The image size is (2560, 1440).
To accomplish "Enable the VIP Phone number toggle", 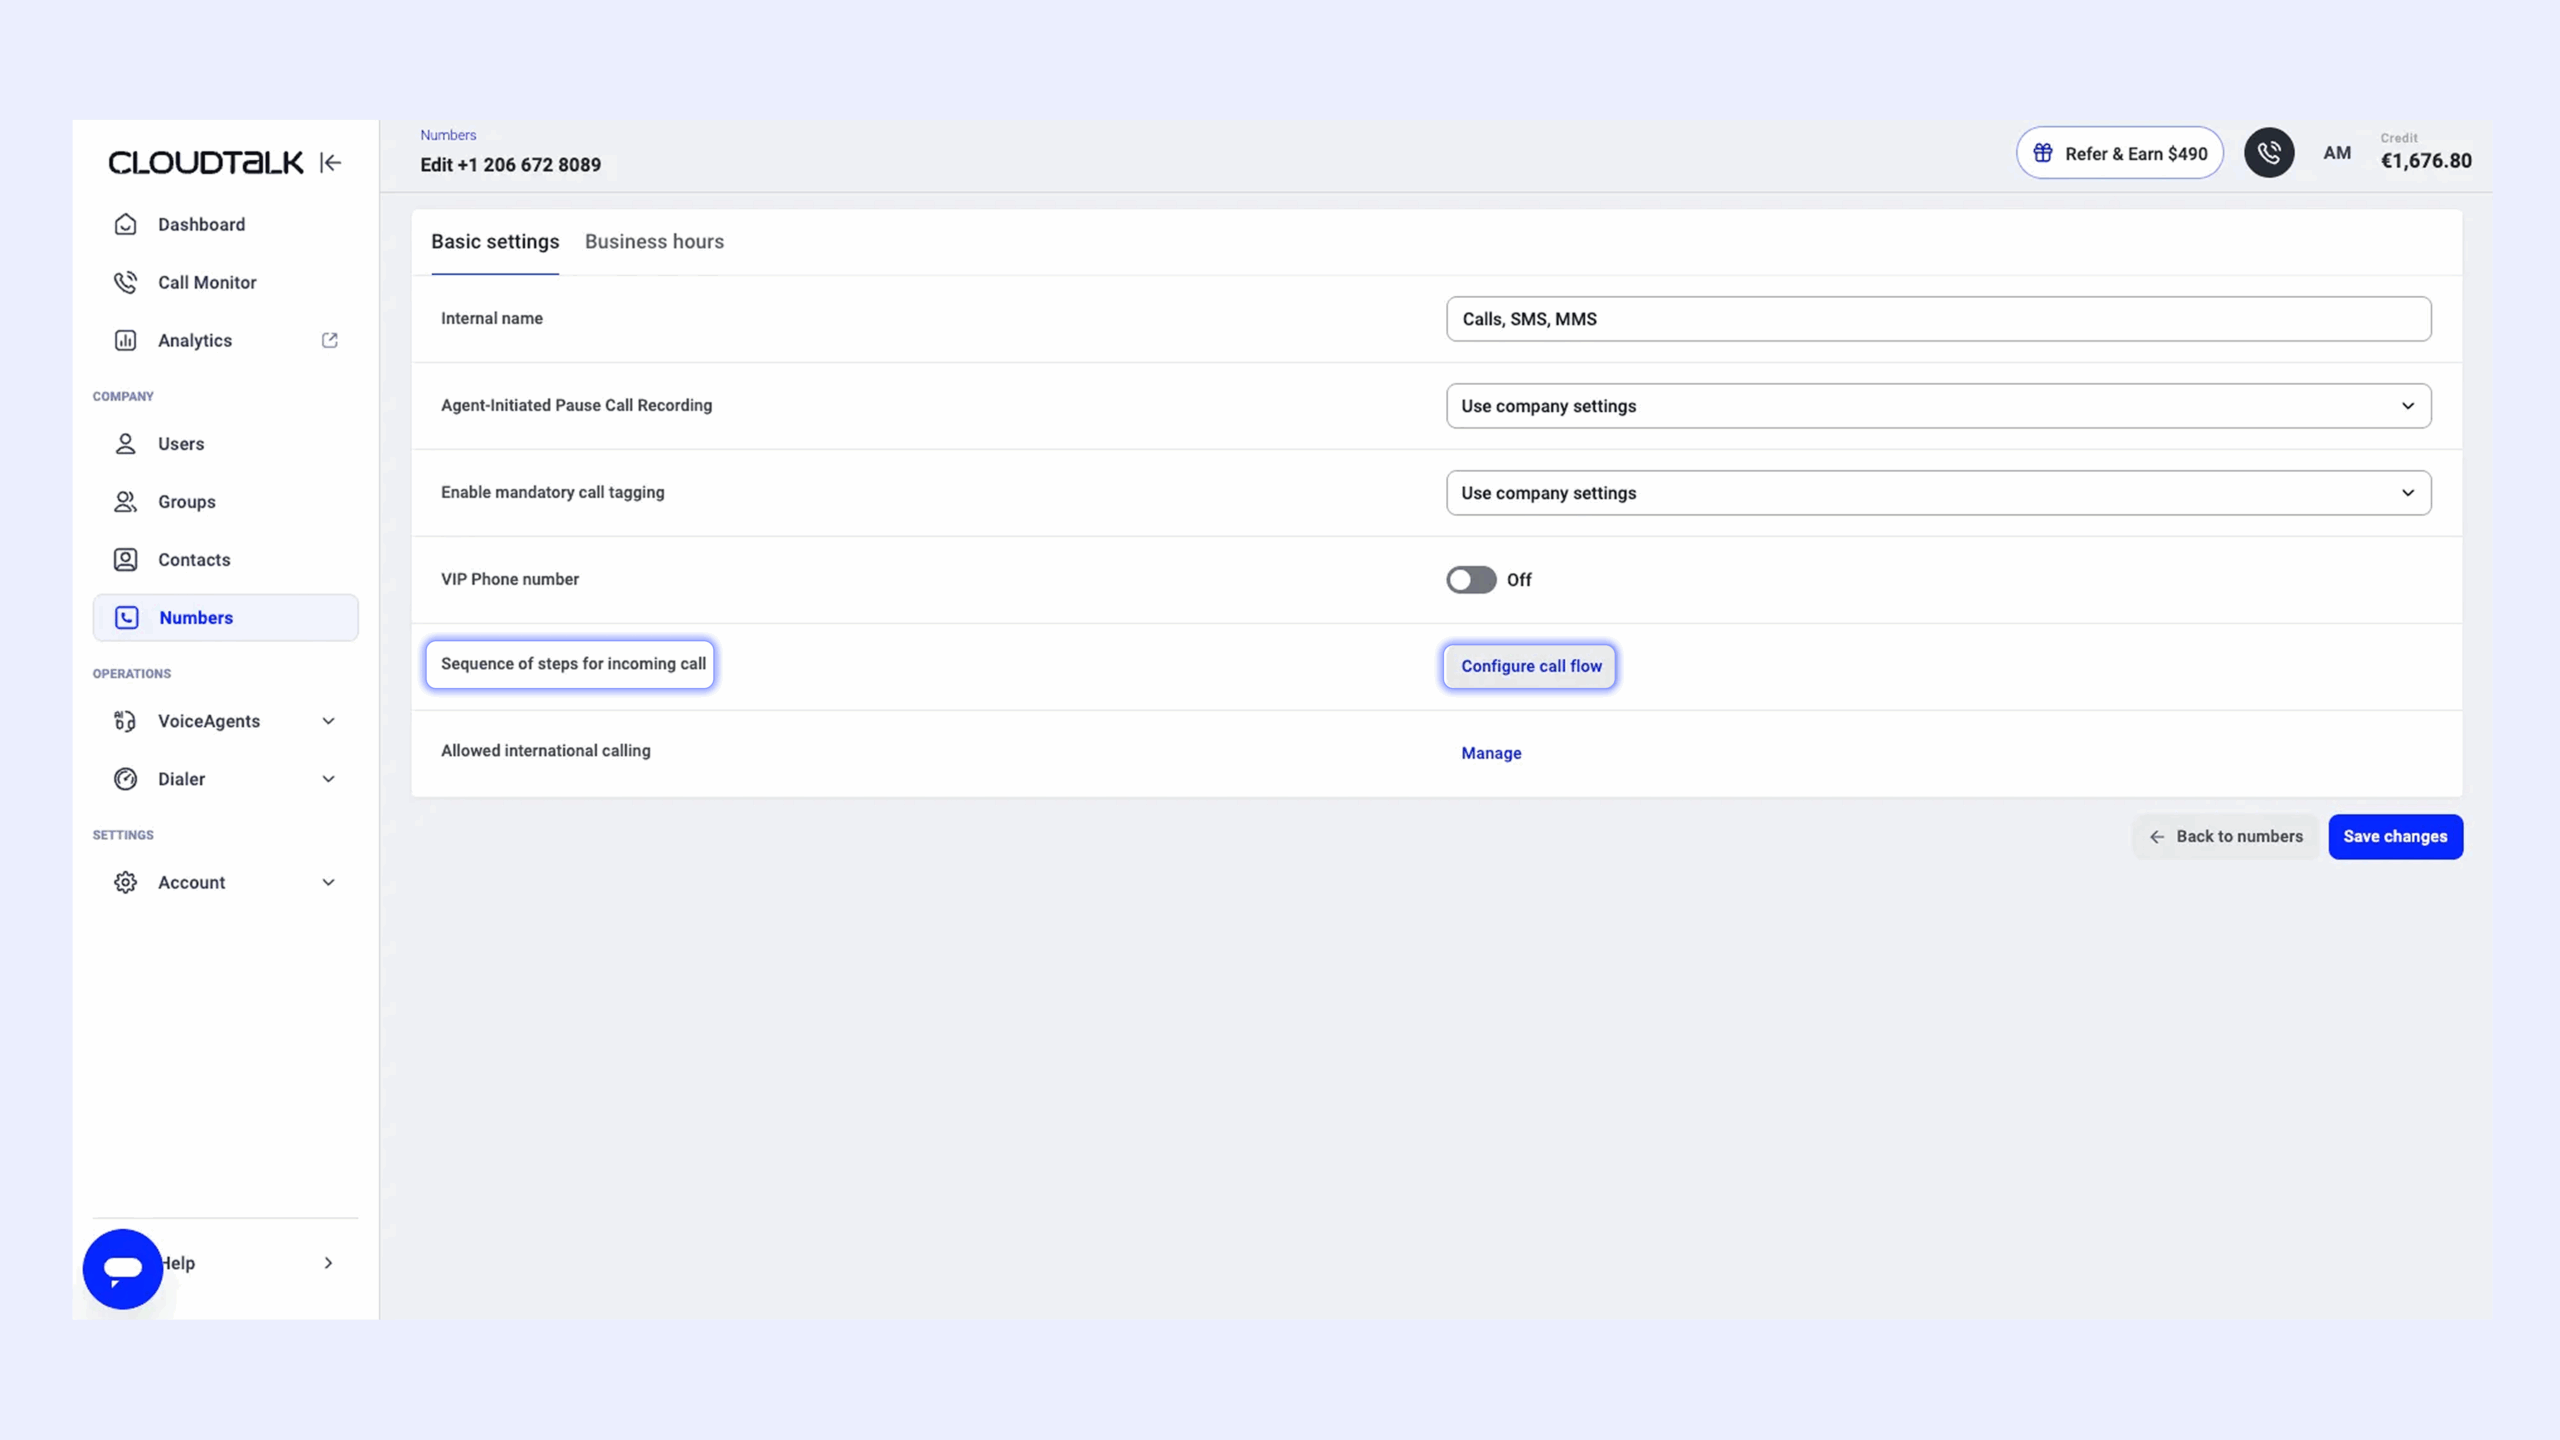I will pyautogui.click(x=1470, y=580).
